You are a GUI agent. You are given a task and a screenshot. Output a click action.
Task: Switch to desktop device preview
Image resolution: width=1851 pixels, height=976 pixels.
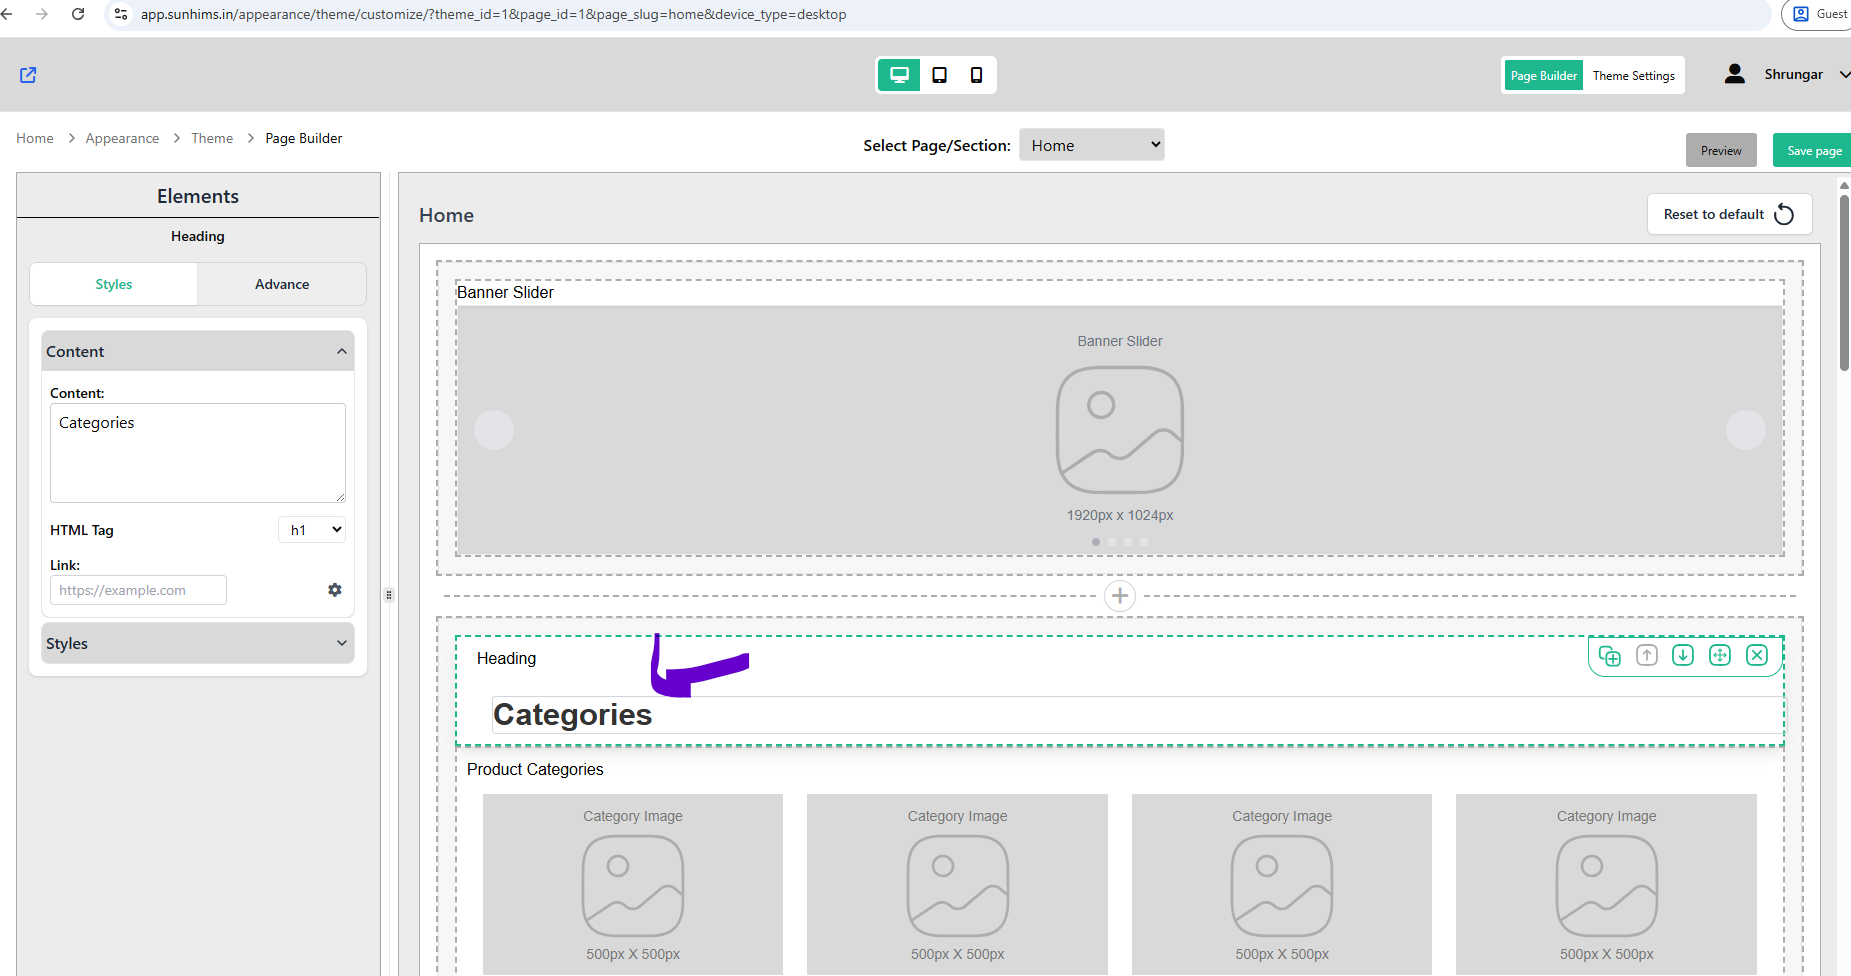pos(899,75)
